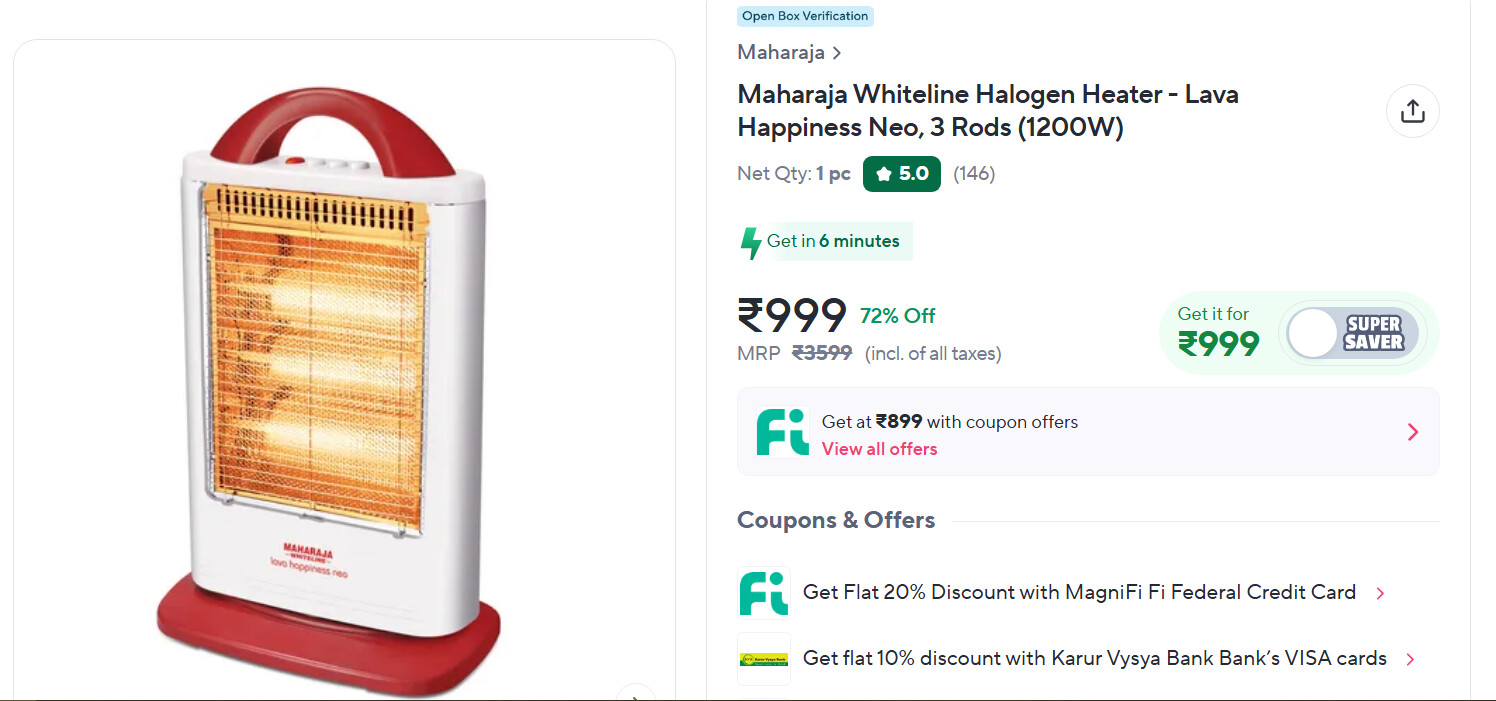1496x701 pixels.
Task: Click the View all offers link
Action: (x=879, y=449)
